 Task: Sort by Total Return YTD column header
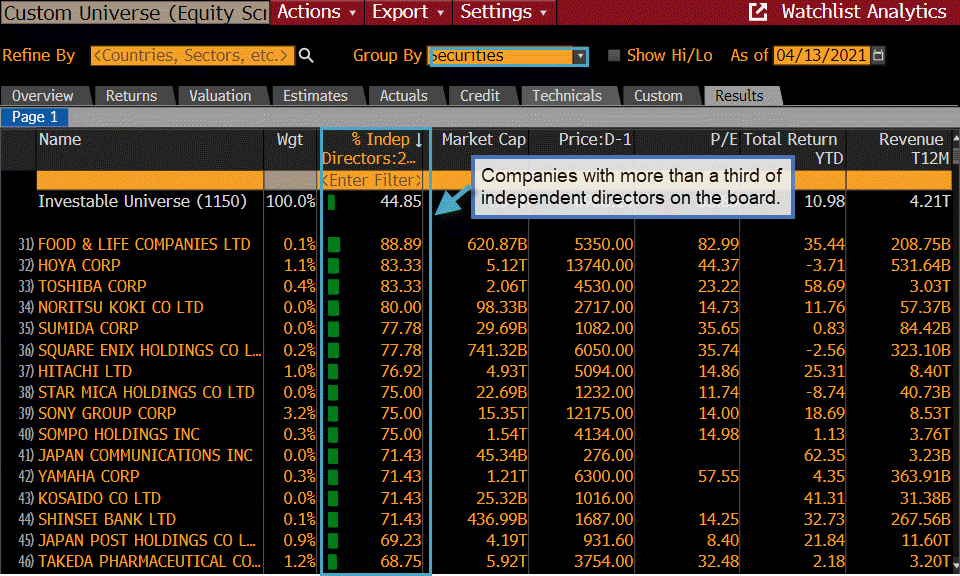793,149
